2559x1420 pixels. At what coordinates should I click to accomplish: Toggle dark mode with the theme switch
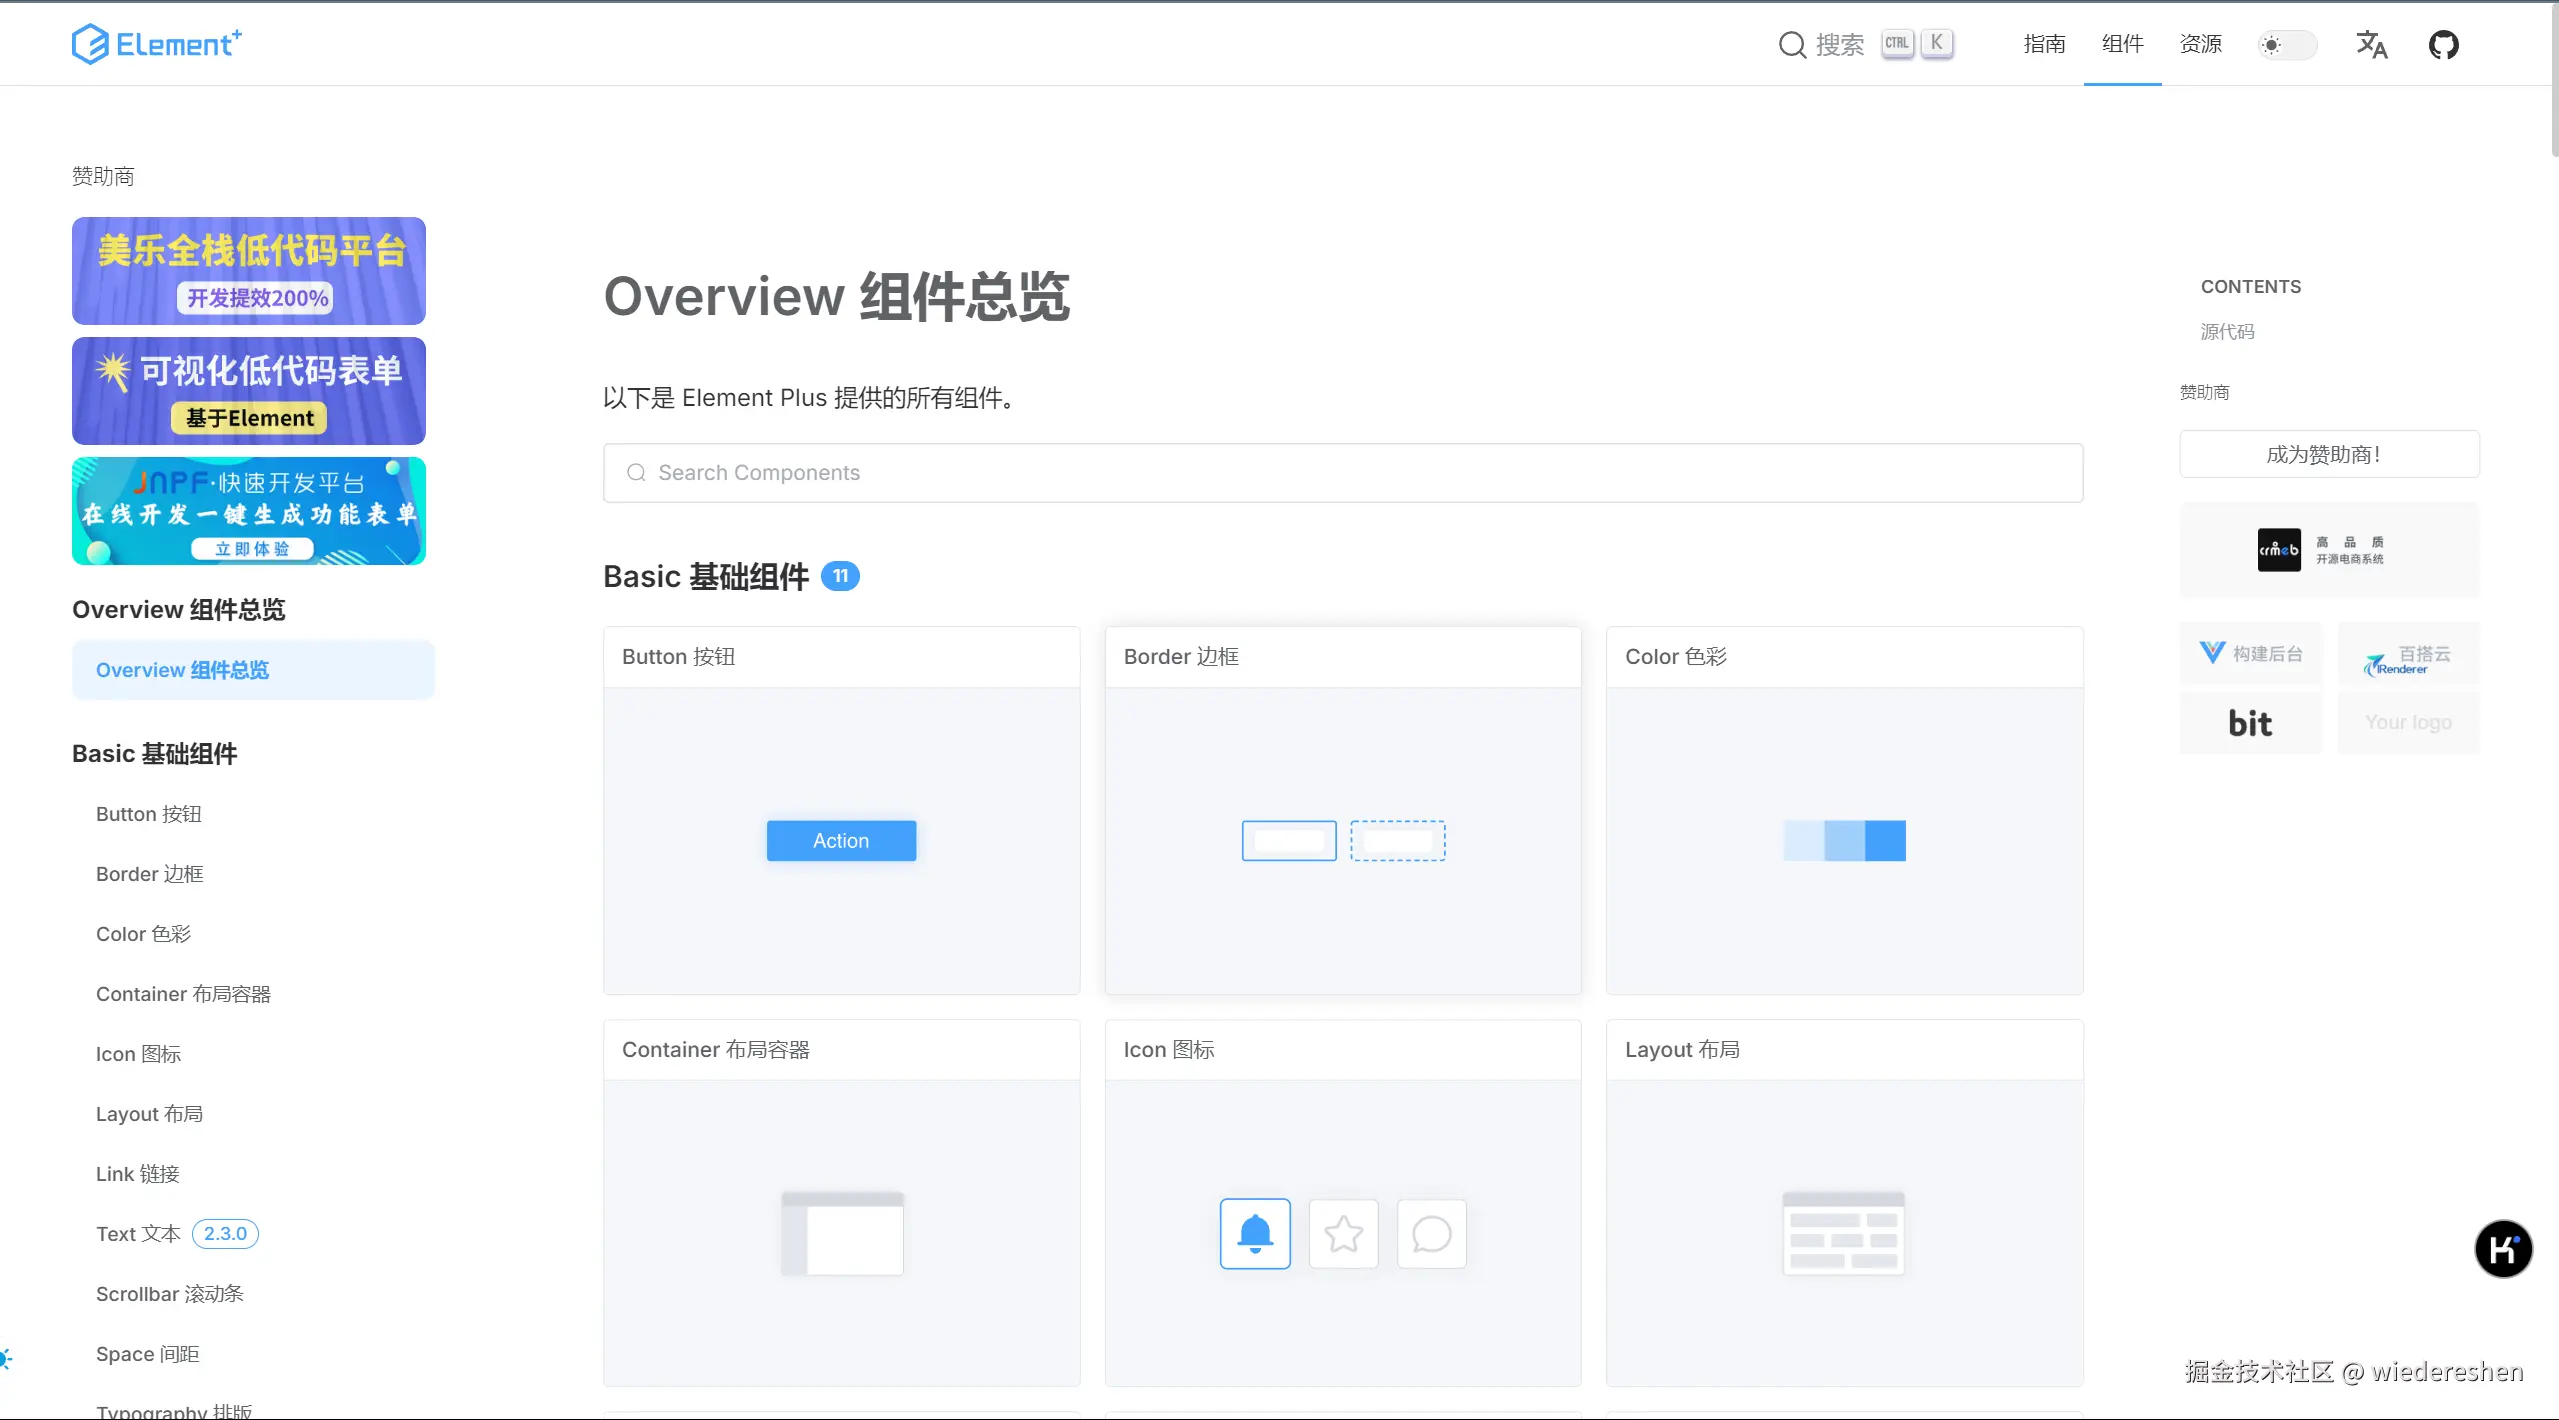pyautogui.click(x=2287, y=44)
